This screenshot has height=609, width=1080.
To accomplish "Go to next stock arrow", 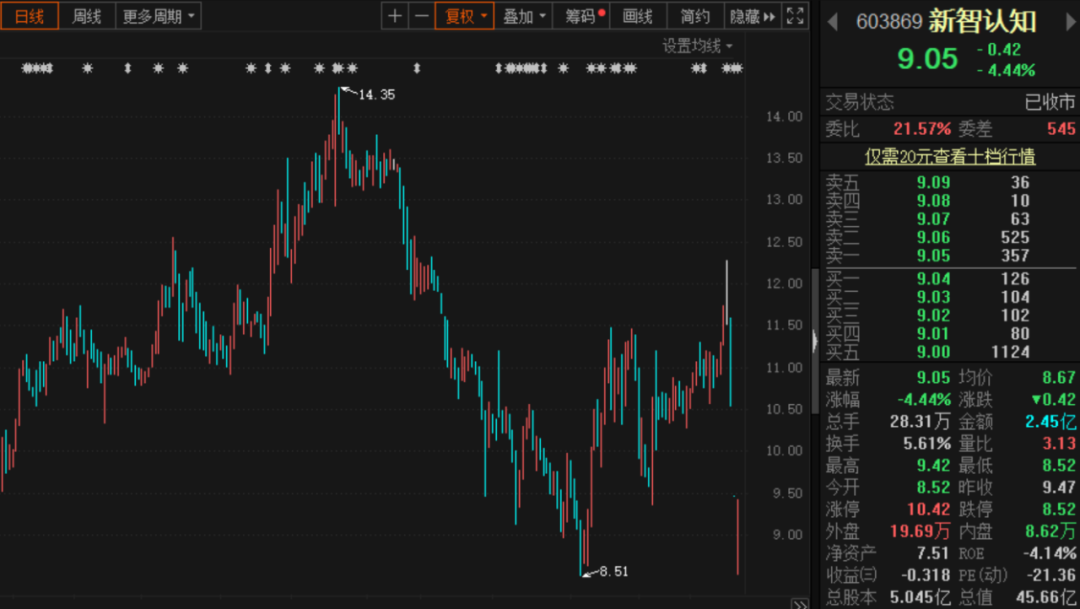I will (x=1071, y=22).
